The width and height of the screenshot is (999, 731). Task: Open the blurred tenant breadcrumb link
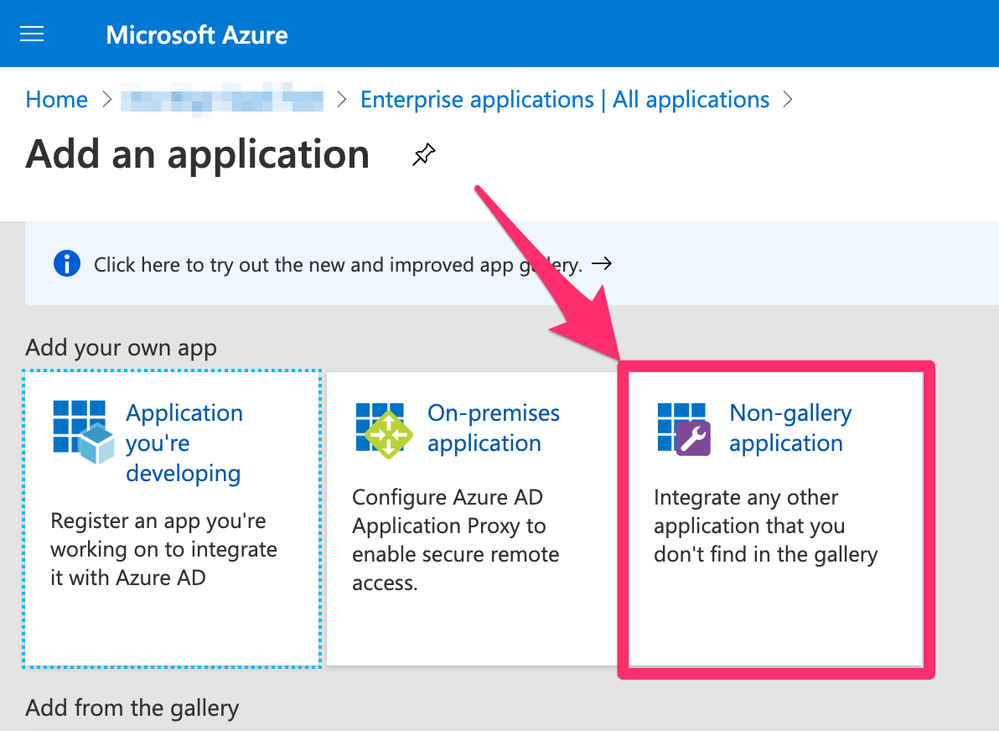coord(222,99)
